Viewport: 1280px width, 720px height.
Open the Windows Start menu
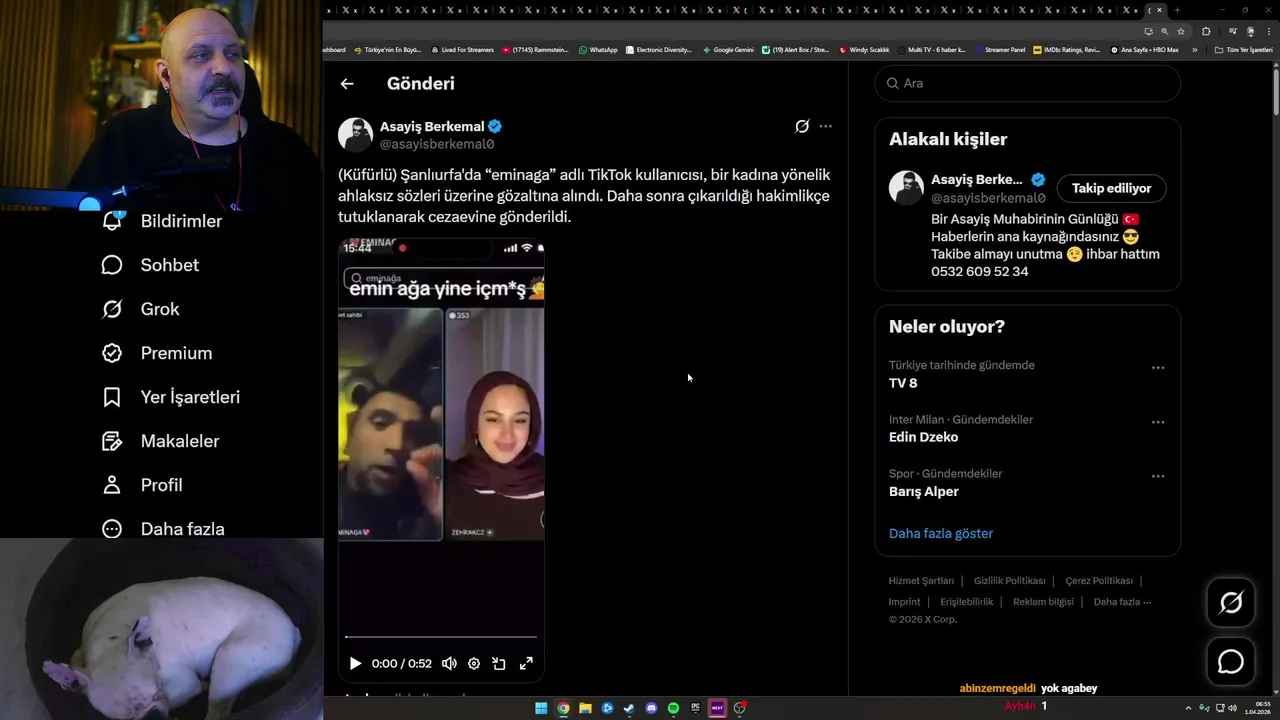coord(541,708)
